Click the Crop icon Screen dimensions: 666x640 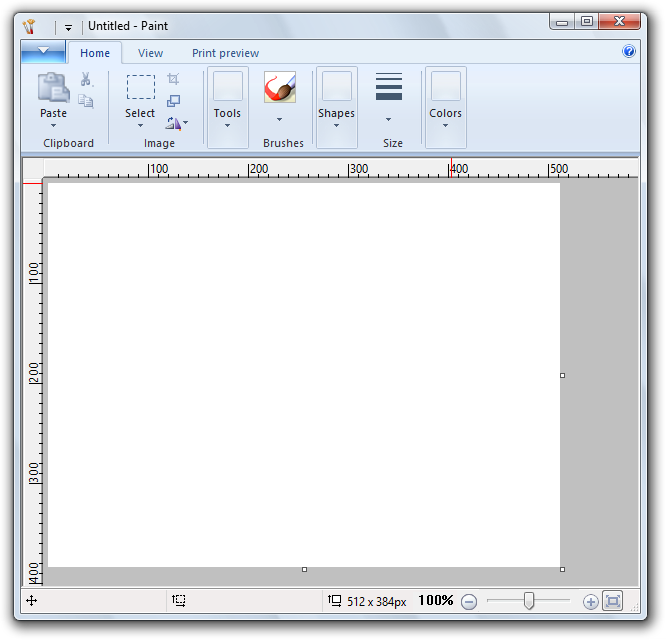pos(173,79)
